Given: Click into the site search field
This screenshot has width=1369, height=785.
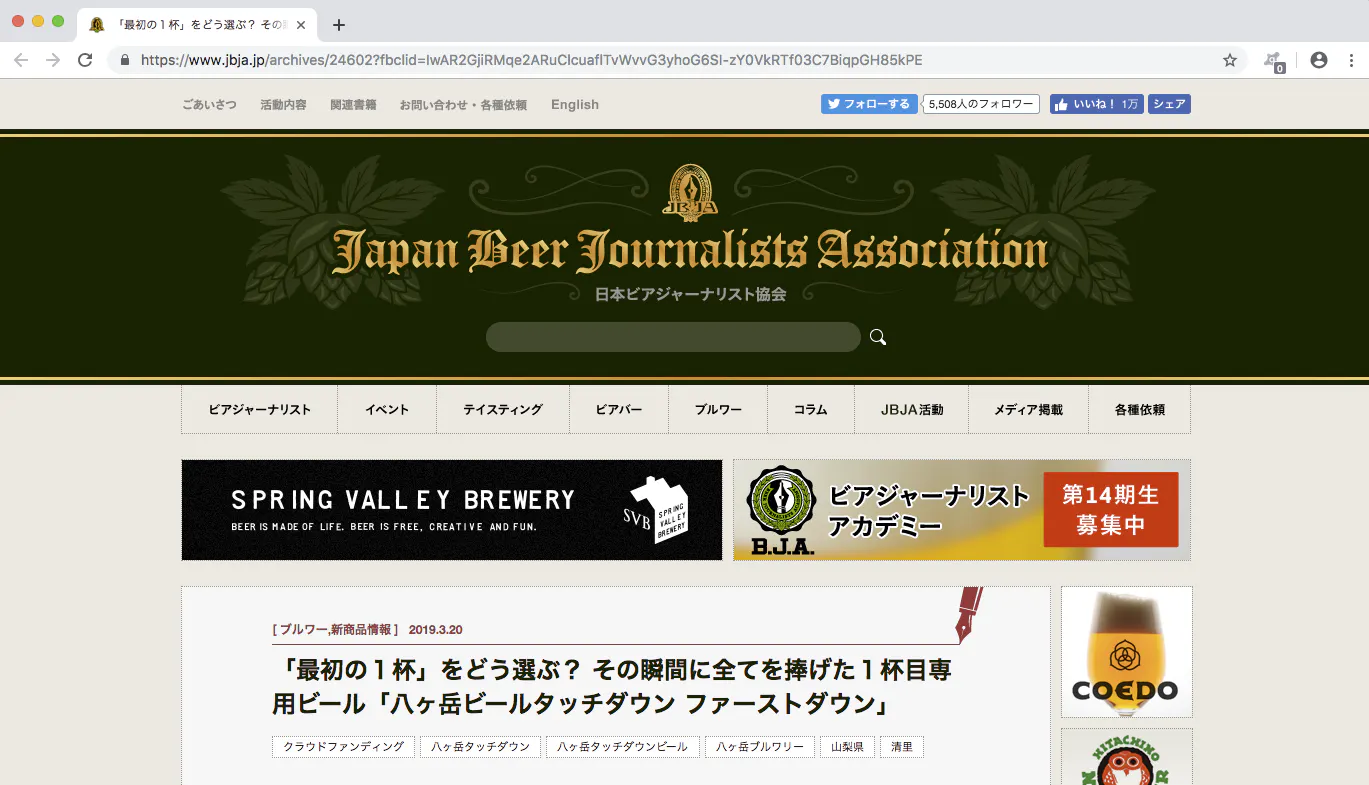Looking at the screenshot, I should pyautogui.click(x=672, y=337).
